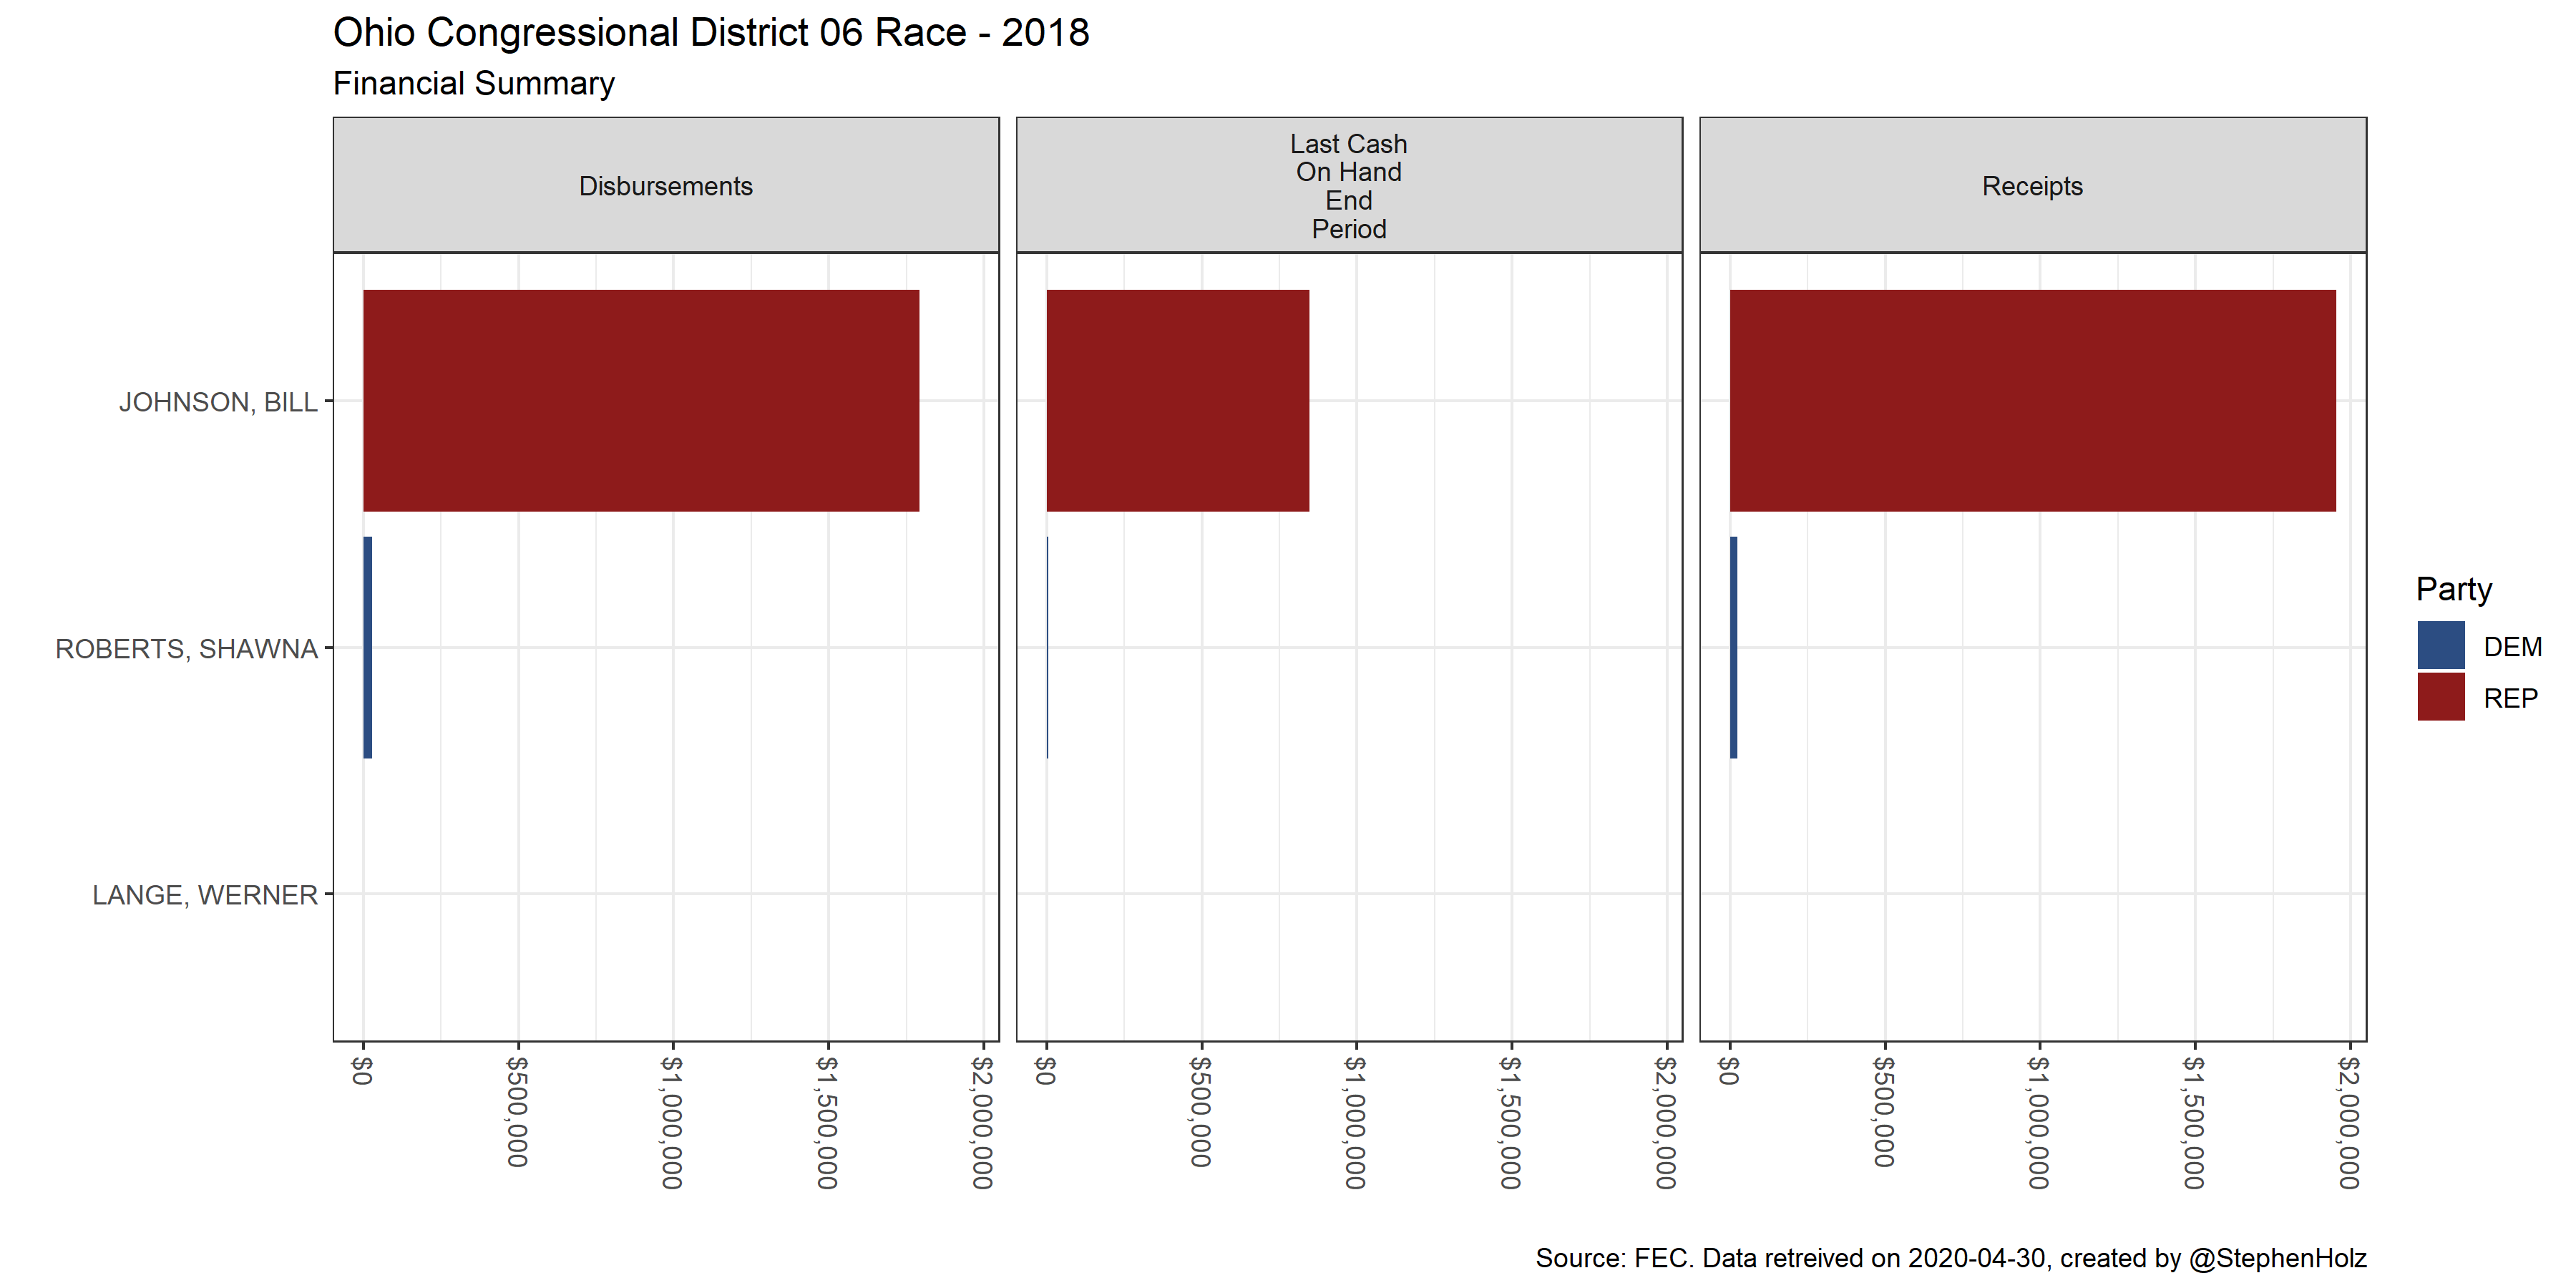This screenshot has width=2576, height=1288.
Task: Select the Disbursements panel header
Action: click(665, 186)
